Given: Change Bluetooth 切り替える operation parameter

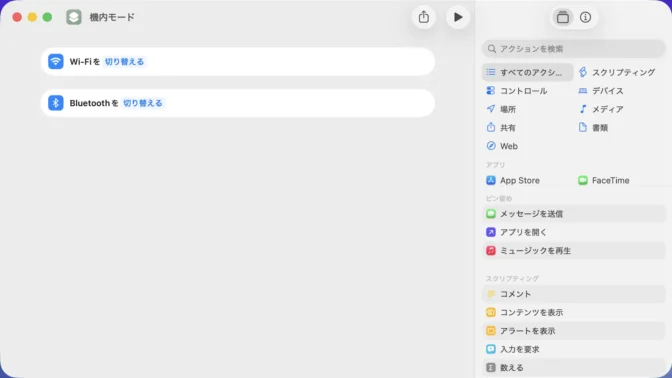Looking at the screenshot, I should click(x=143, y=103).
